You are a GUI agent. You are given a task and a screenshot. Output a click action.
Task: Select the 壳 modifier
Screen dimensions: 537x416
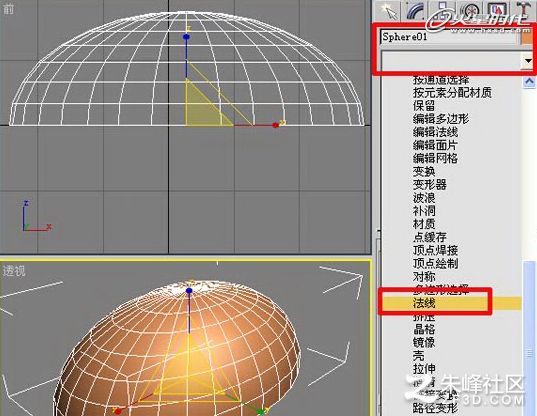point(419,356)
